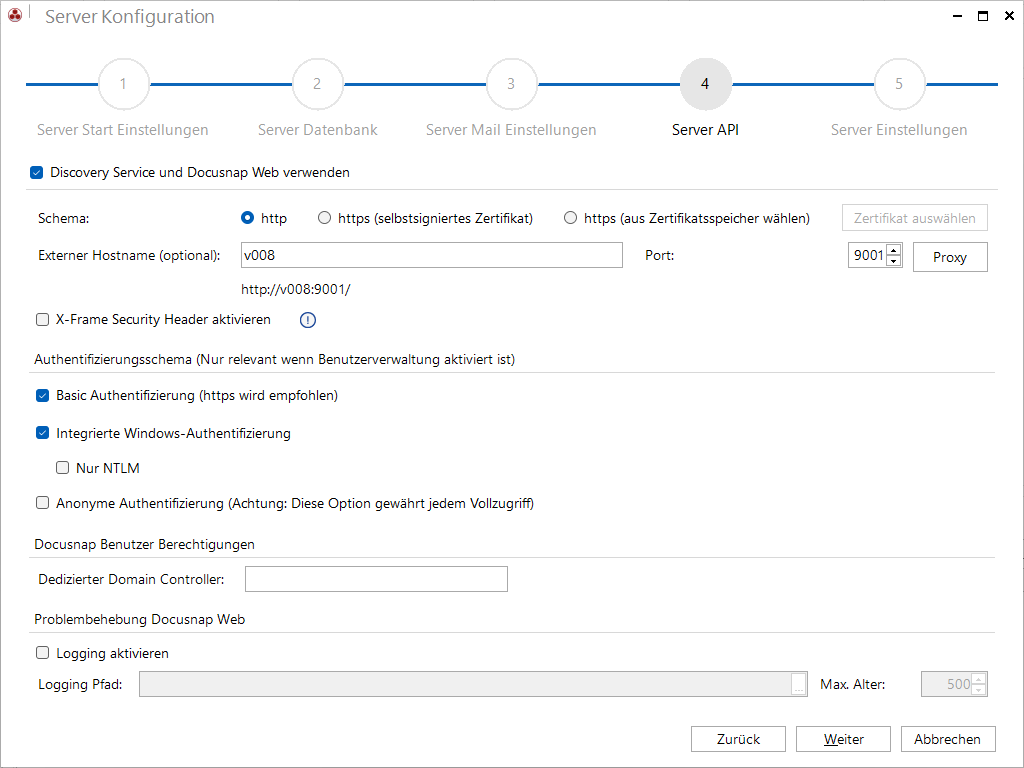The image size is (1024, 768).
Task: Click the Max. Alter up arrow
Action: [x=978, y=679]
